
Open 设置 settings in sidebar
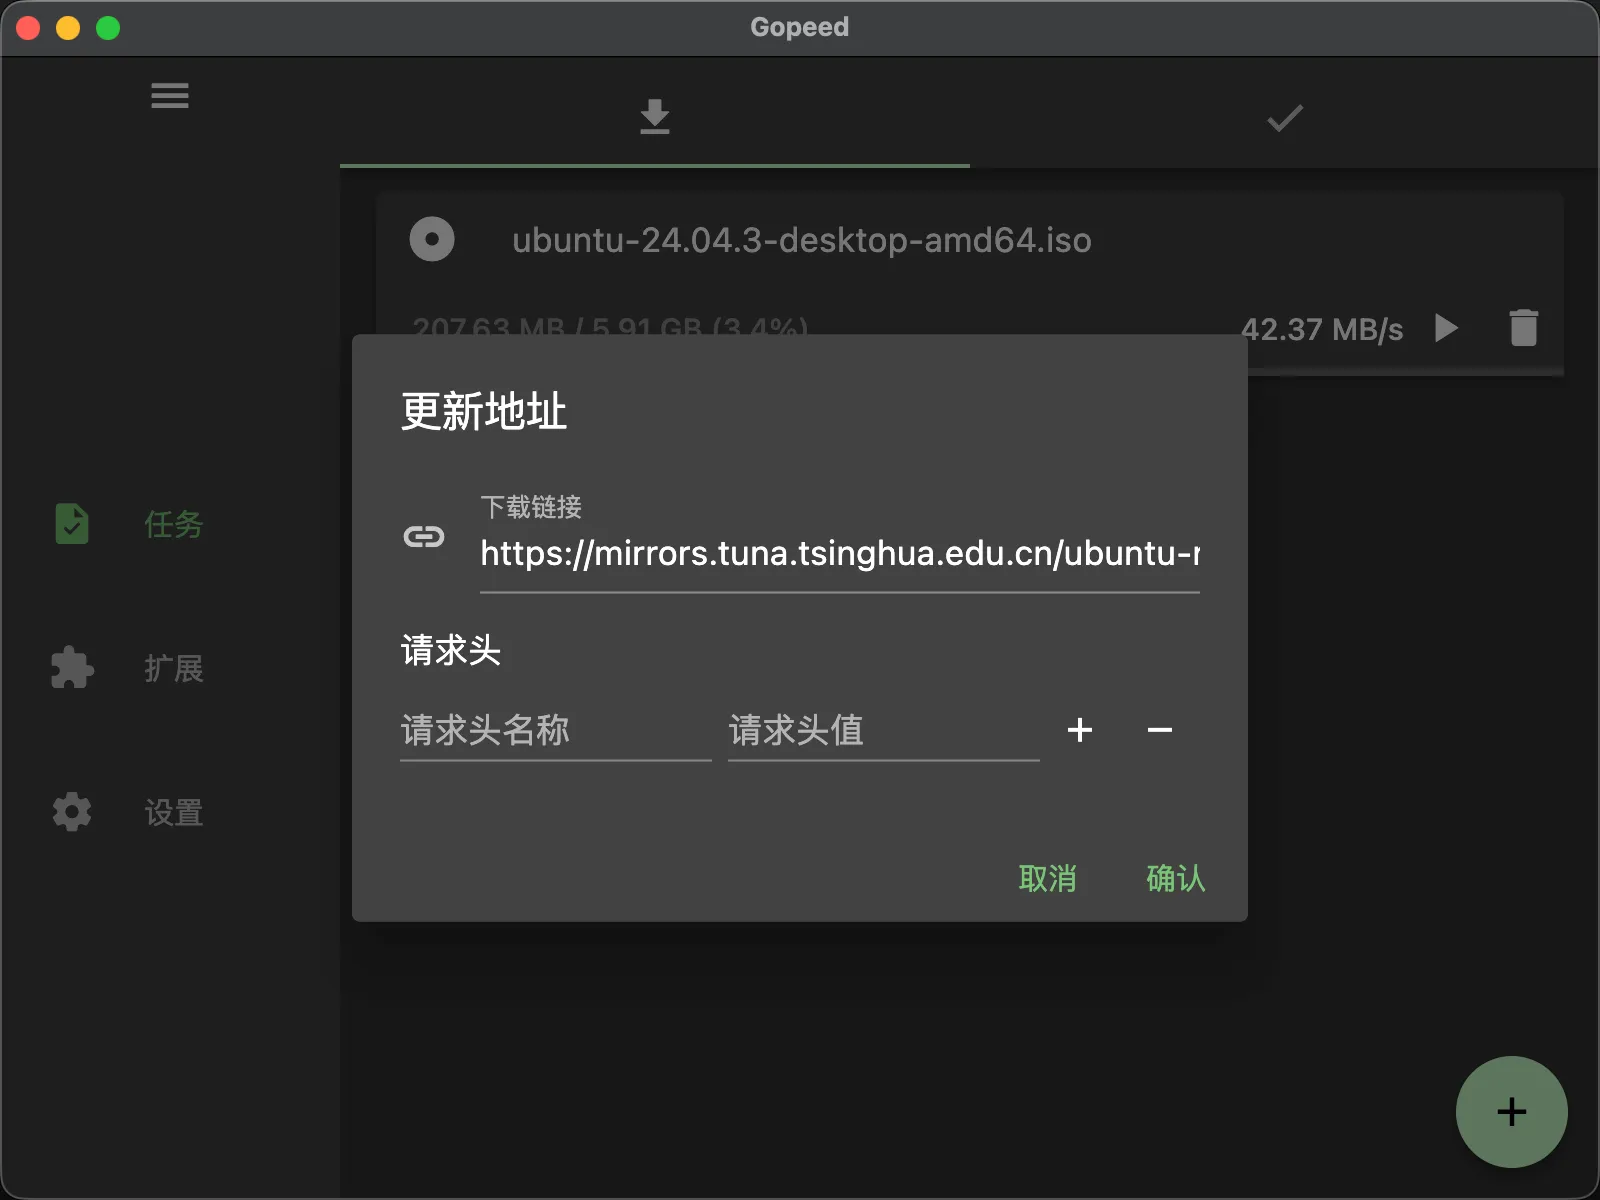click(x=173, y=812)
